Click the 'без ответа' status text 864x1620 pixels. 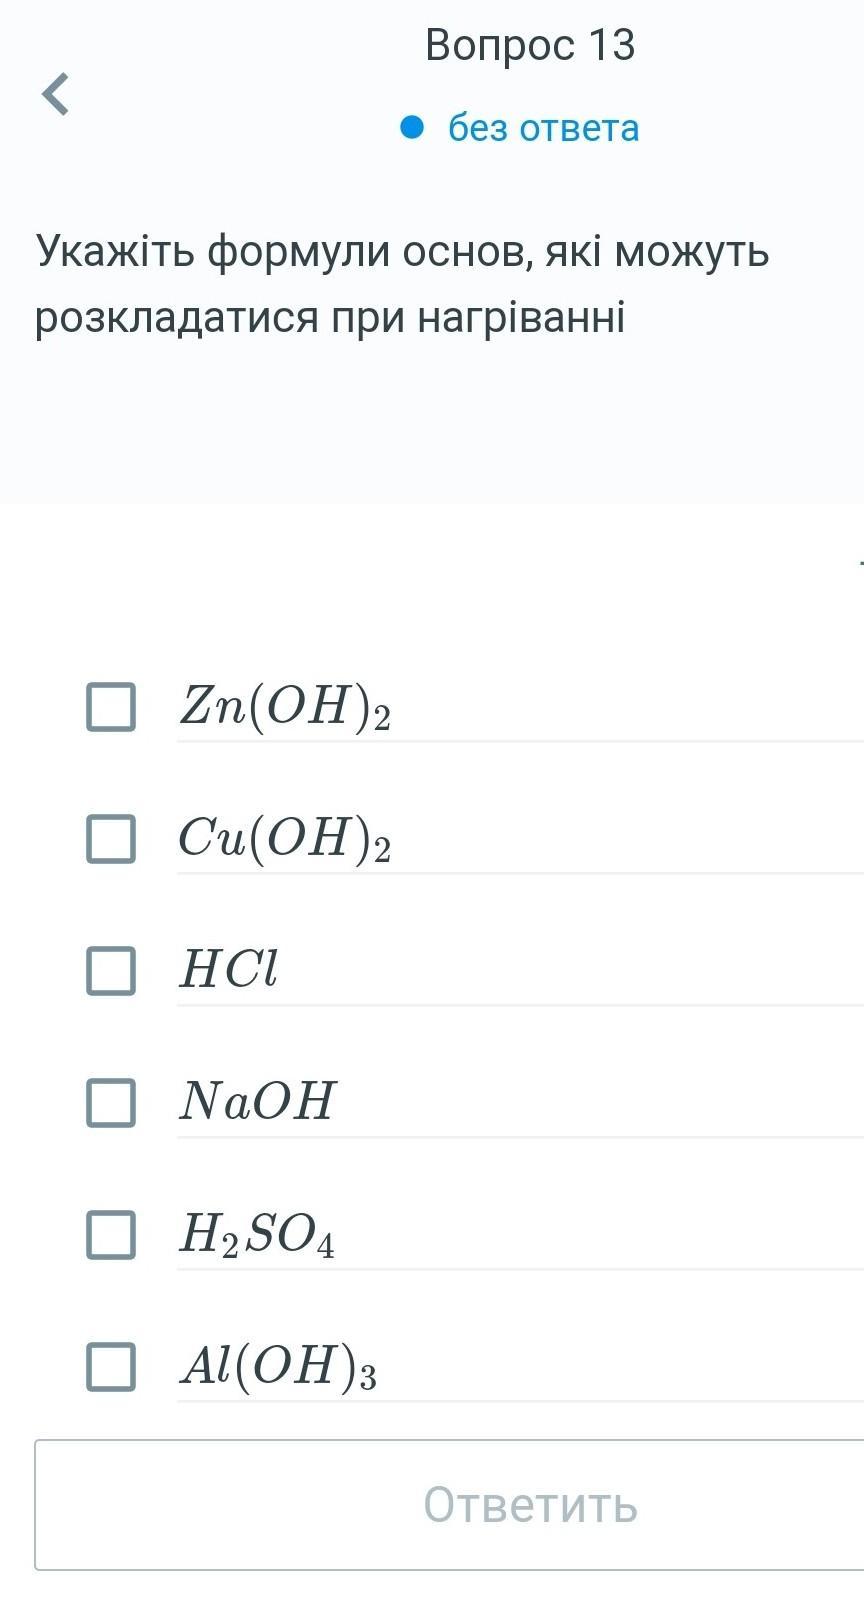543,128
